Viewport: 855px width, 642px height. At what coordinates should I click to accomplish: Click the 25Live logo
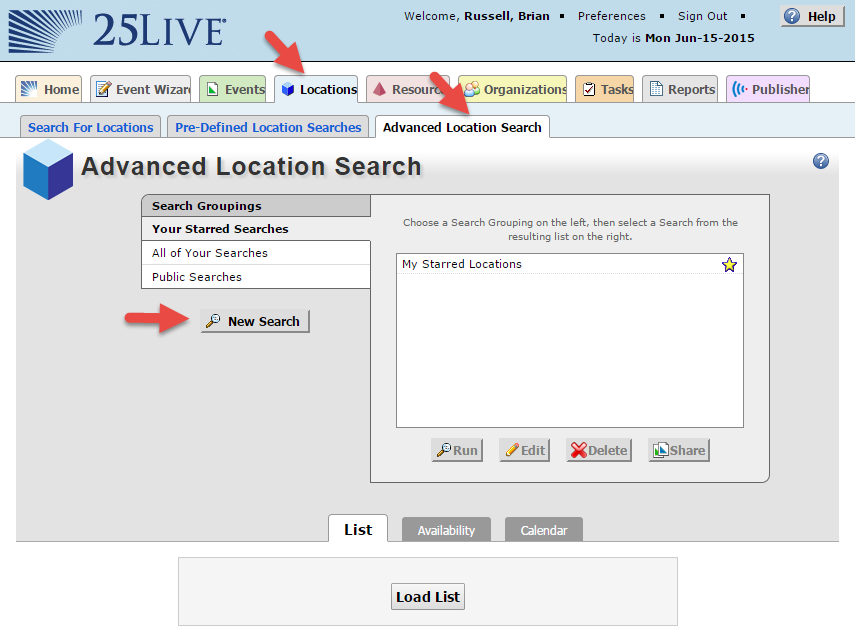pos(117,31)
